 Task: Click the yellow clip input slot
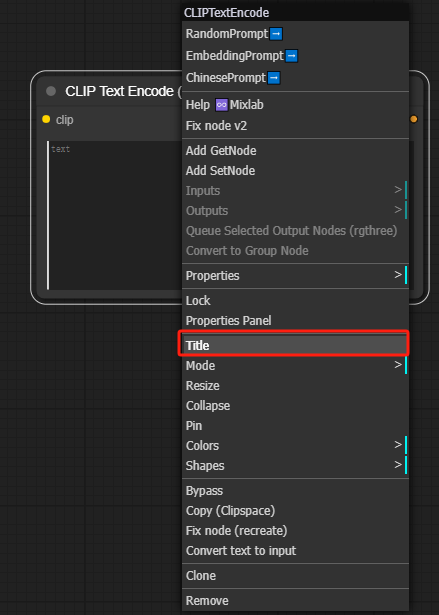pyautogui.click(x=46, y=119)
